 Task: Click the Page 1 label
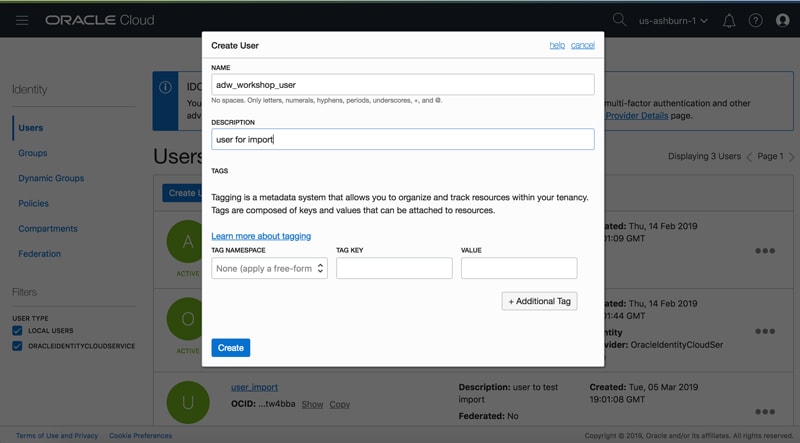[x=770, y=156]
